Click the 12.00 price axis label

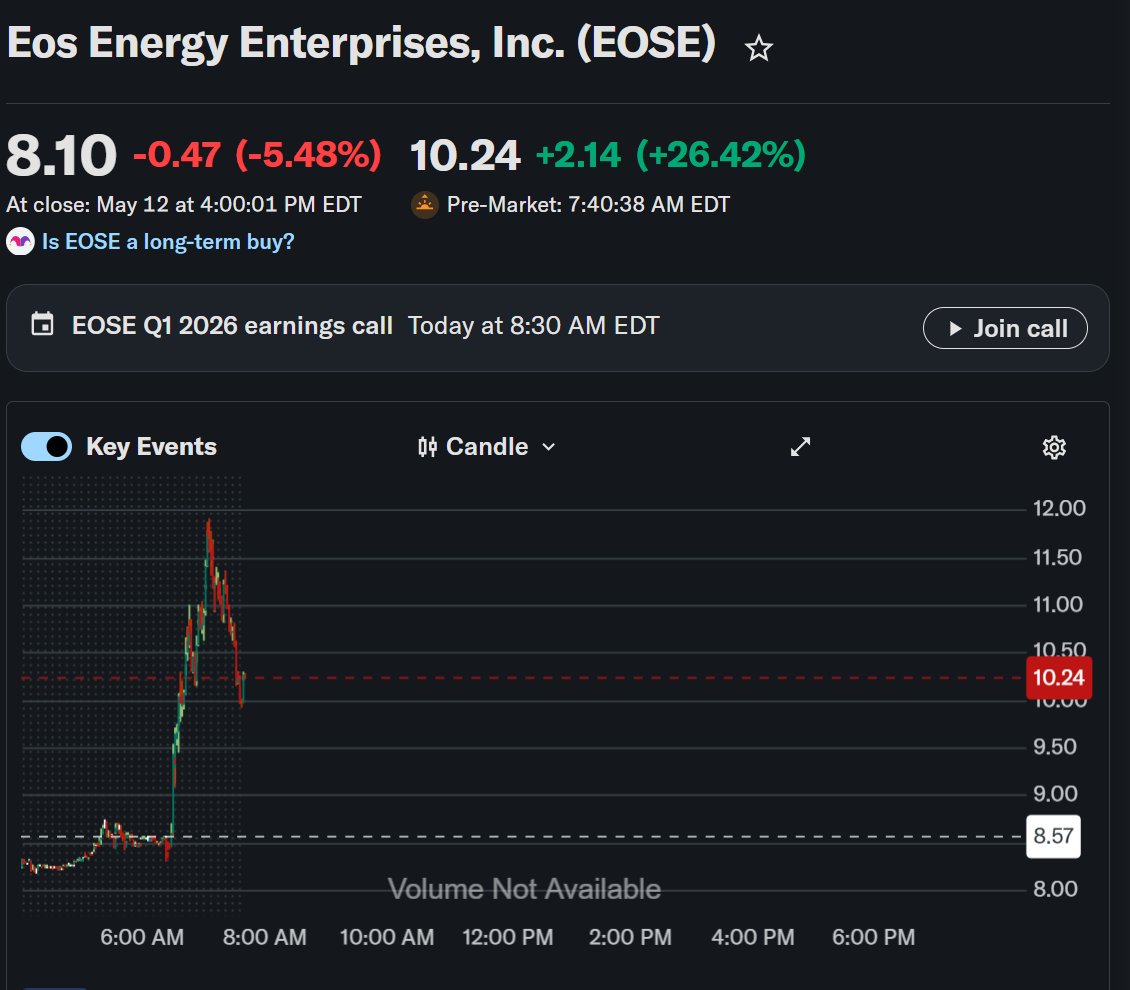pos(1059,509)
